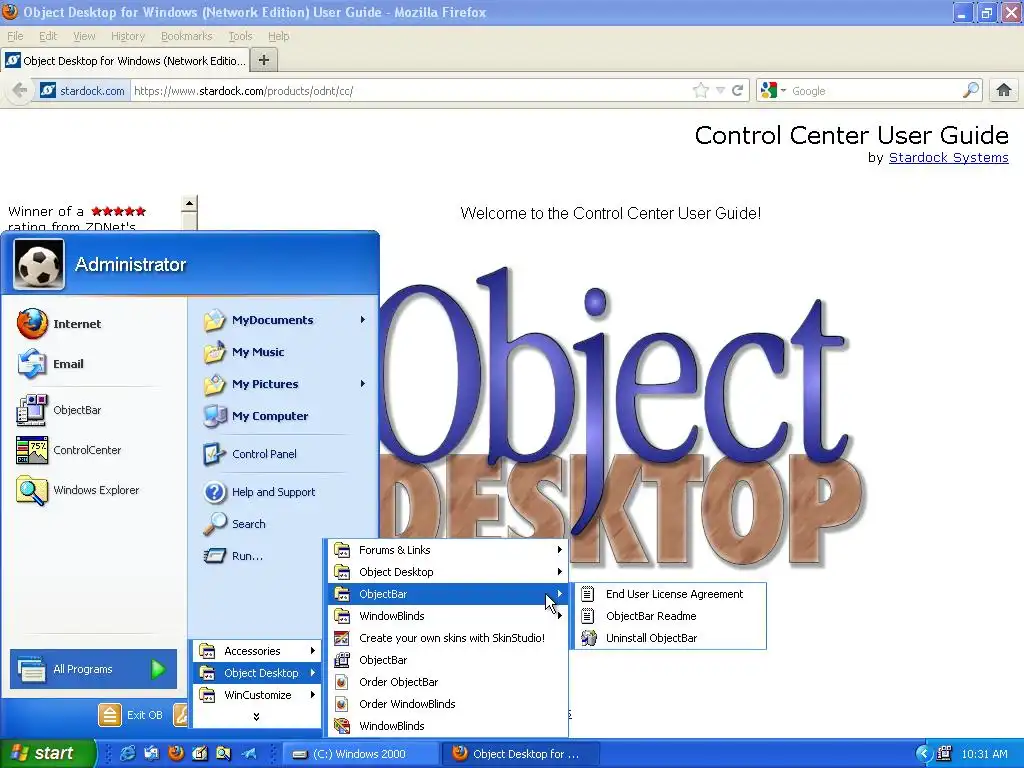This screenshot has width=1024, height=768.
Task: Click the 10:31 AM system clock
Action: click(x=984, y=754)
